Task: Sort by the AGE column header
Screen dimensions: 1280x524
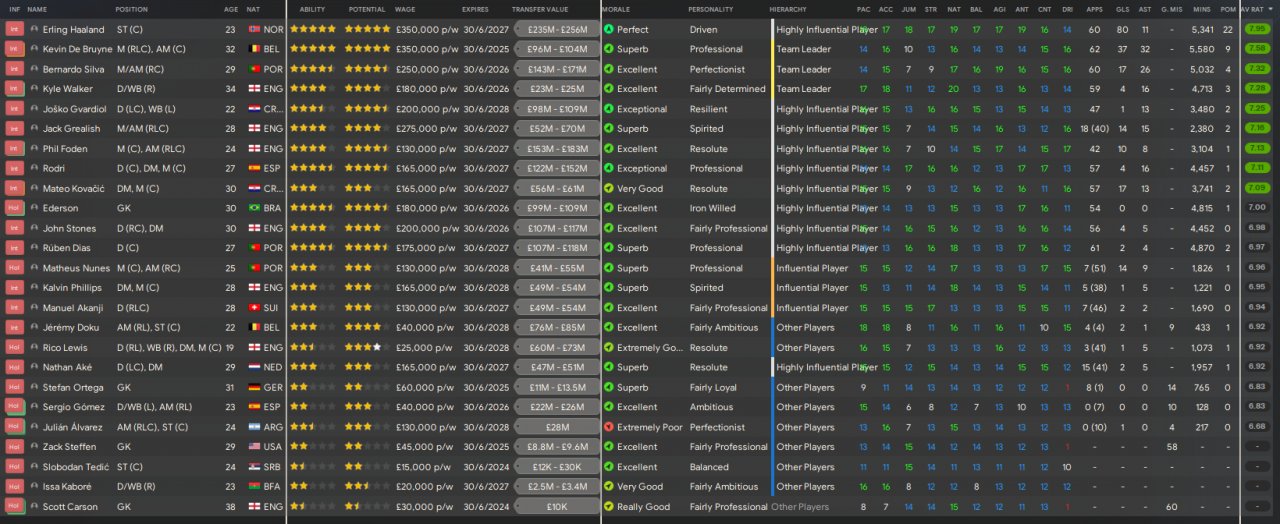Action: tap(231, 9)
